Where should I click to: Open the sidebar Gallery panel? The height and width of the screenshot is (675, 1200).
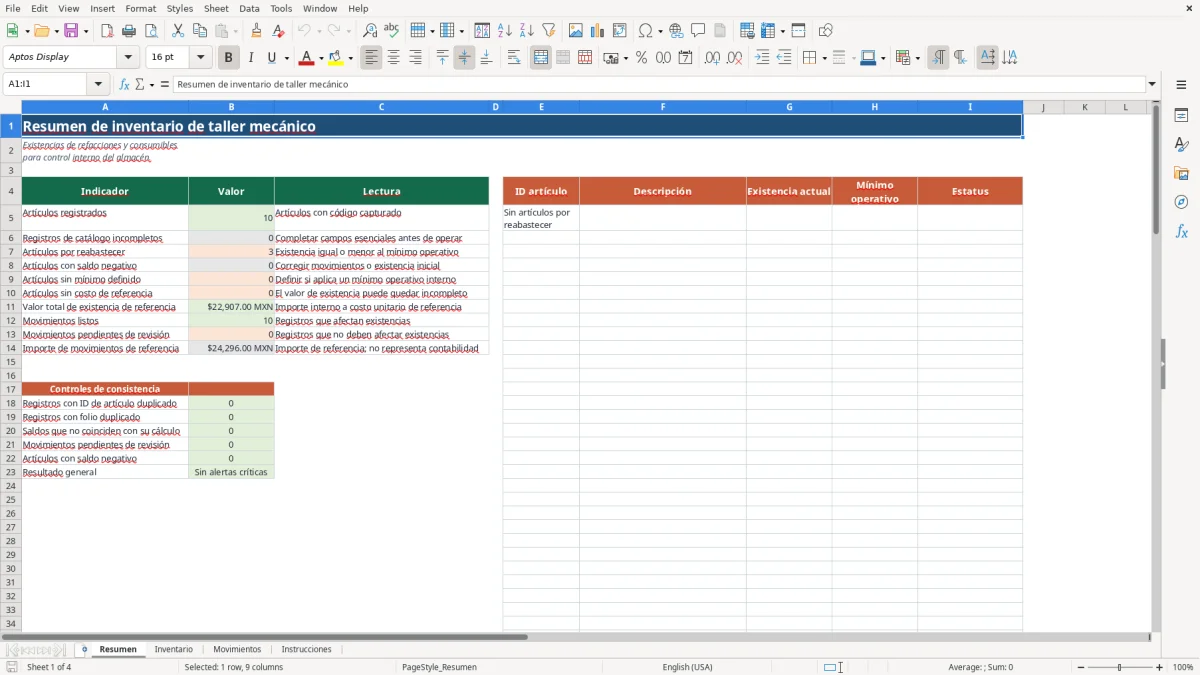[x=1181, y=173]
